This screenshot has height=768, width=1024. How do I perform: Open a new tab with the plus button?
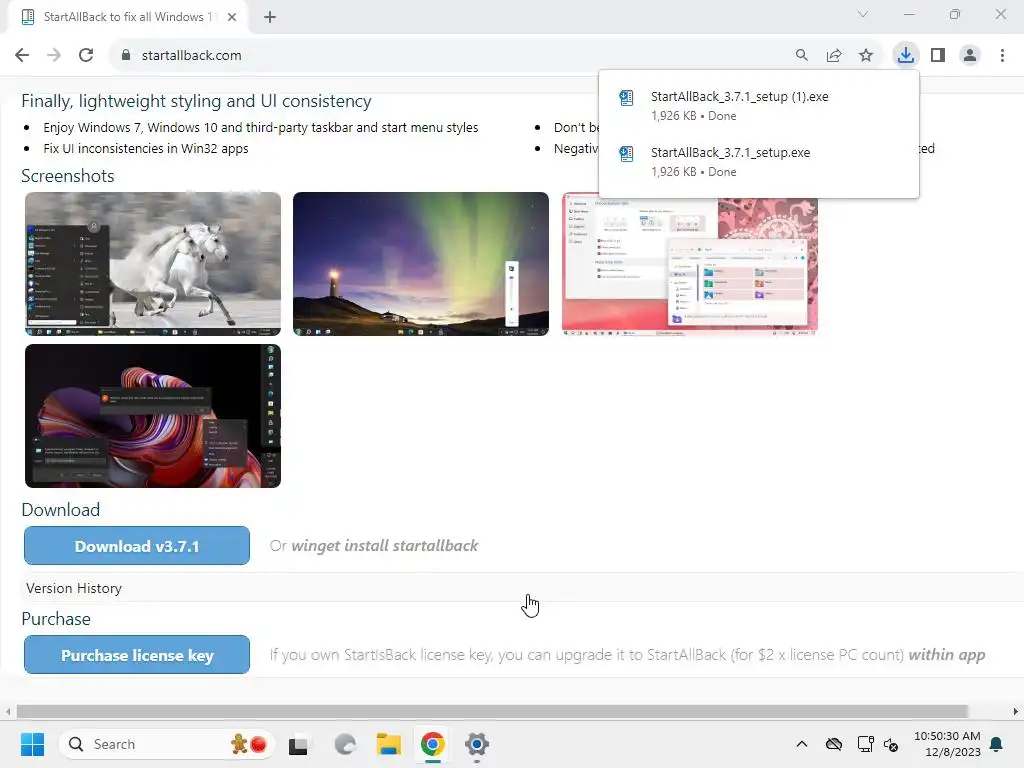tap(270, 17)
